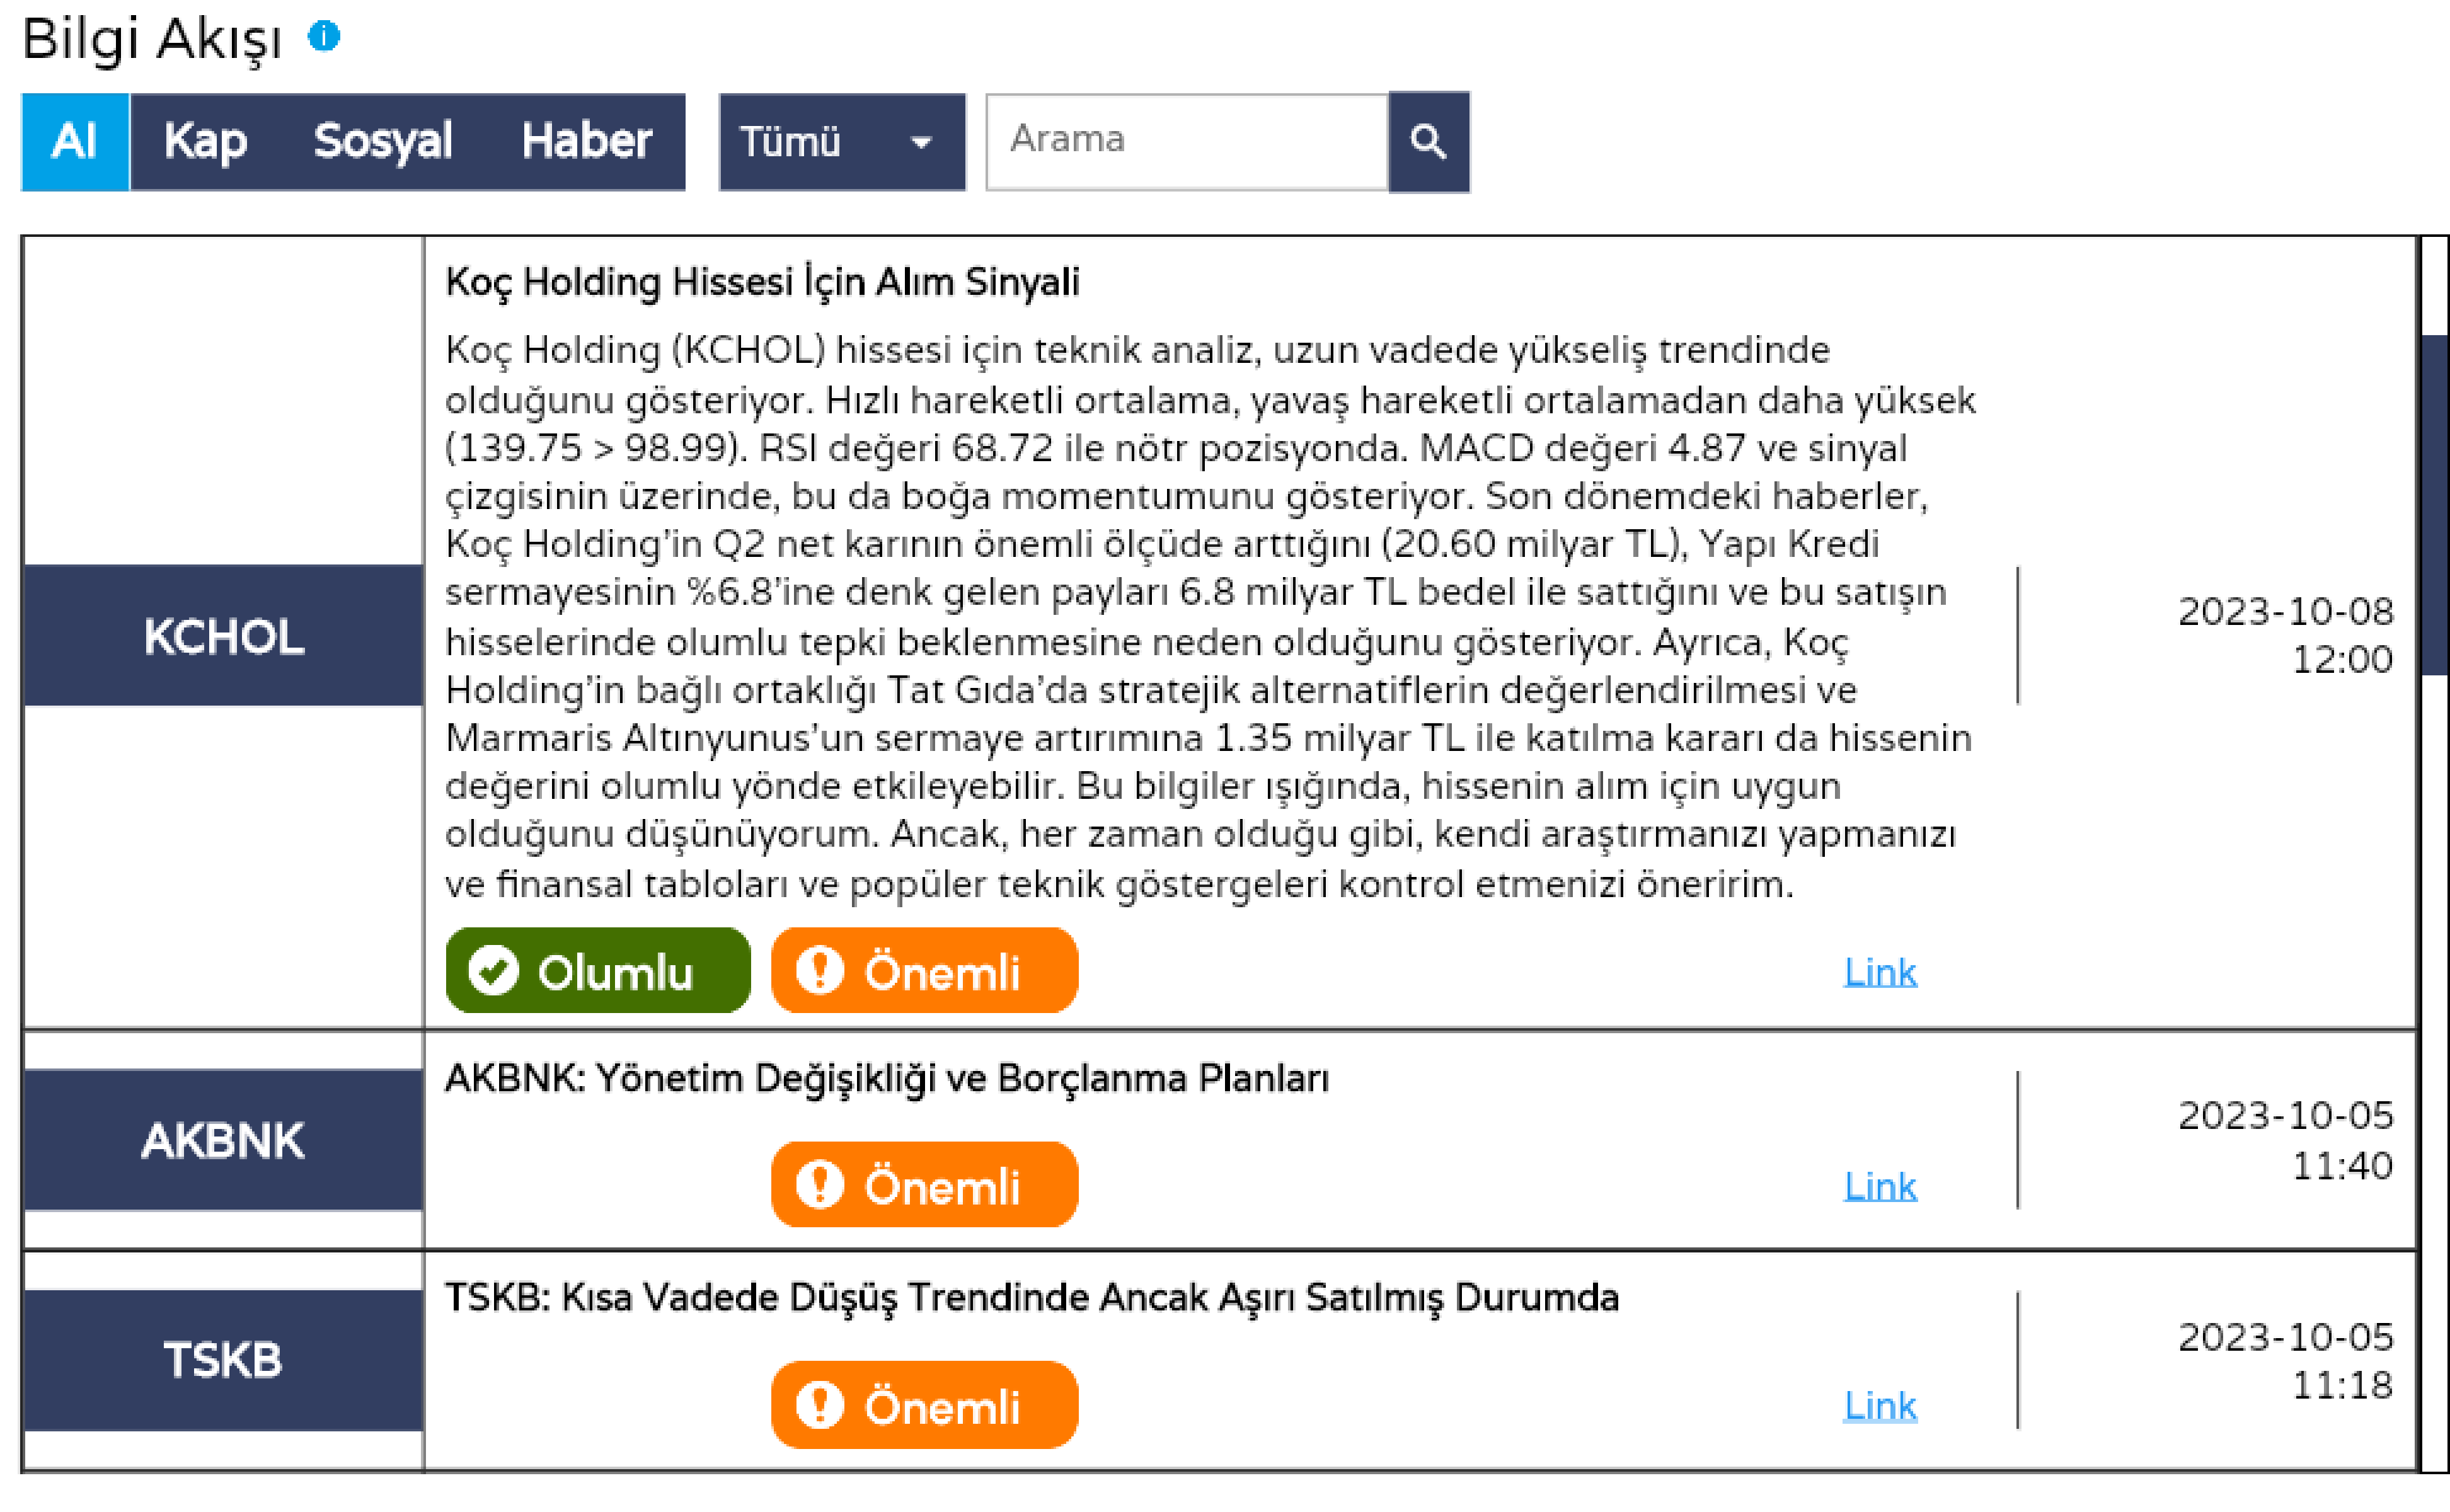Click the Olumlu green checkmark badge
This screenshot has width=2450, height=1512.
pos(598,971)
